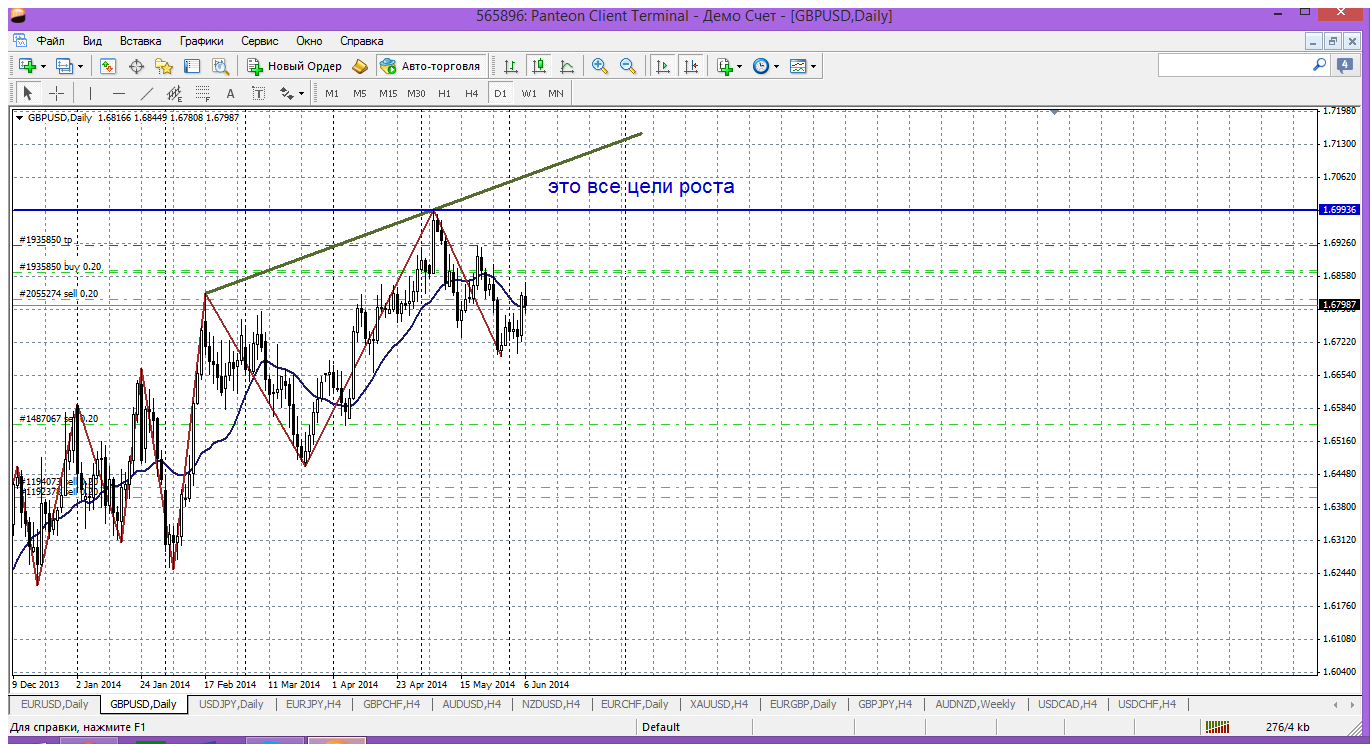Select the Text Label tool

pos(258,93)
